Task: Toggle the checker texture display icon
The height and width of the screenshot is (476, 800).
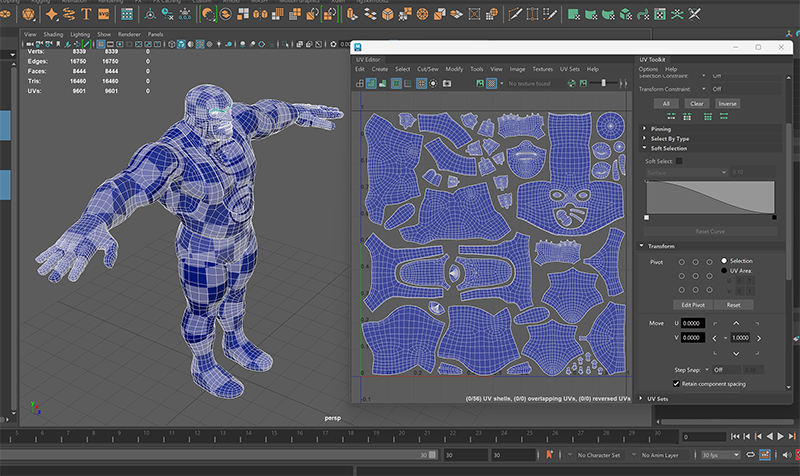Action: (x=491, y=84)
